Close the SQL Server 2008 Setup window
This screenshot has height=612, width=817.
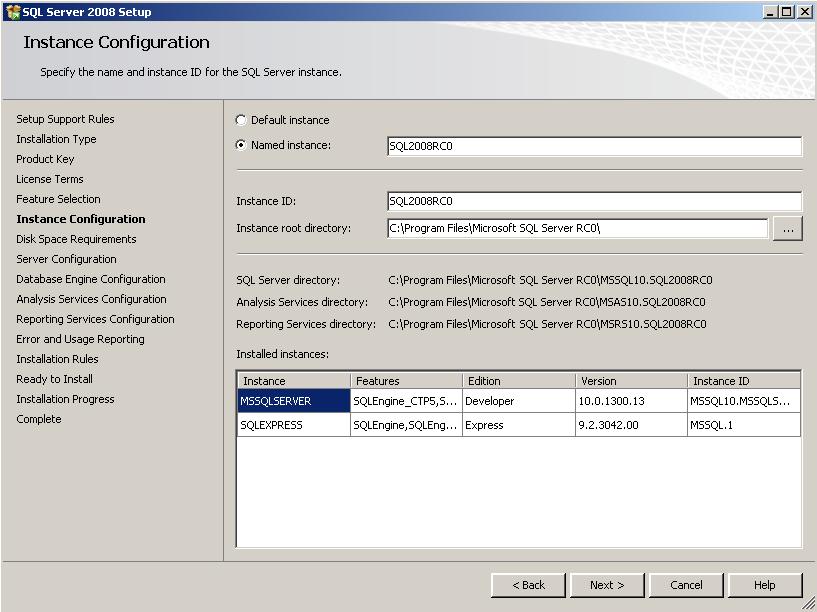coord(804,11)
